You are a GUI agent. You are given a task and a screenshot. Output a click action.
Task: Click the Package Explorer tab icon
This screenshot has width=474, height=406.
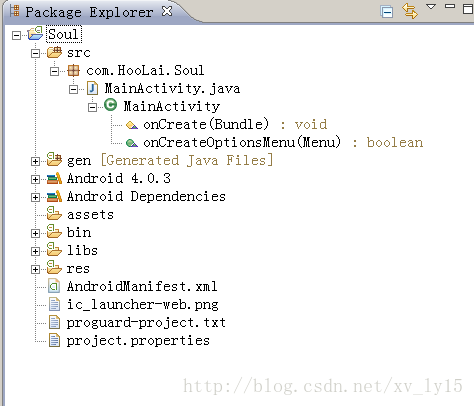point(15,11)
